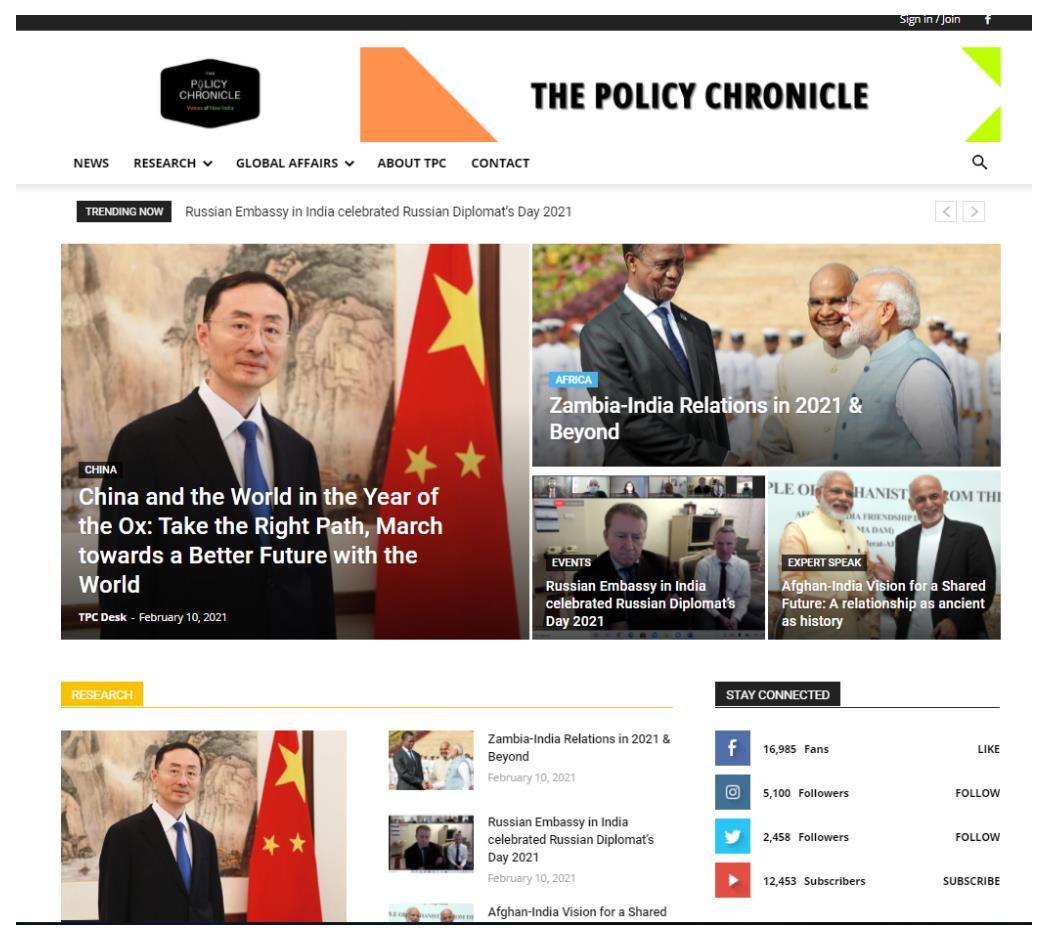Open the News menu item
1048x939 pixels.
91,163
